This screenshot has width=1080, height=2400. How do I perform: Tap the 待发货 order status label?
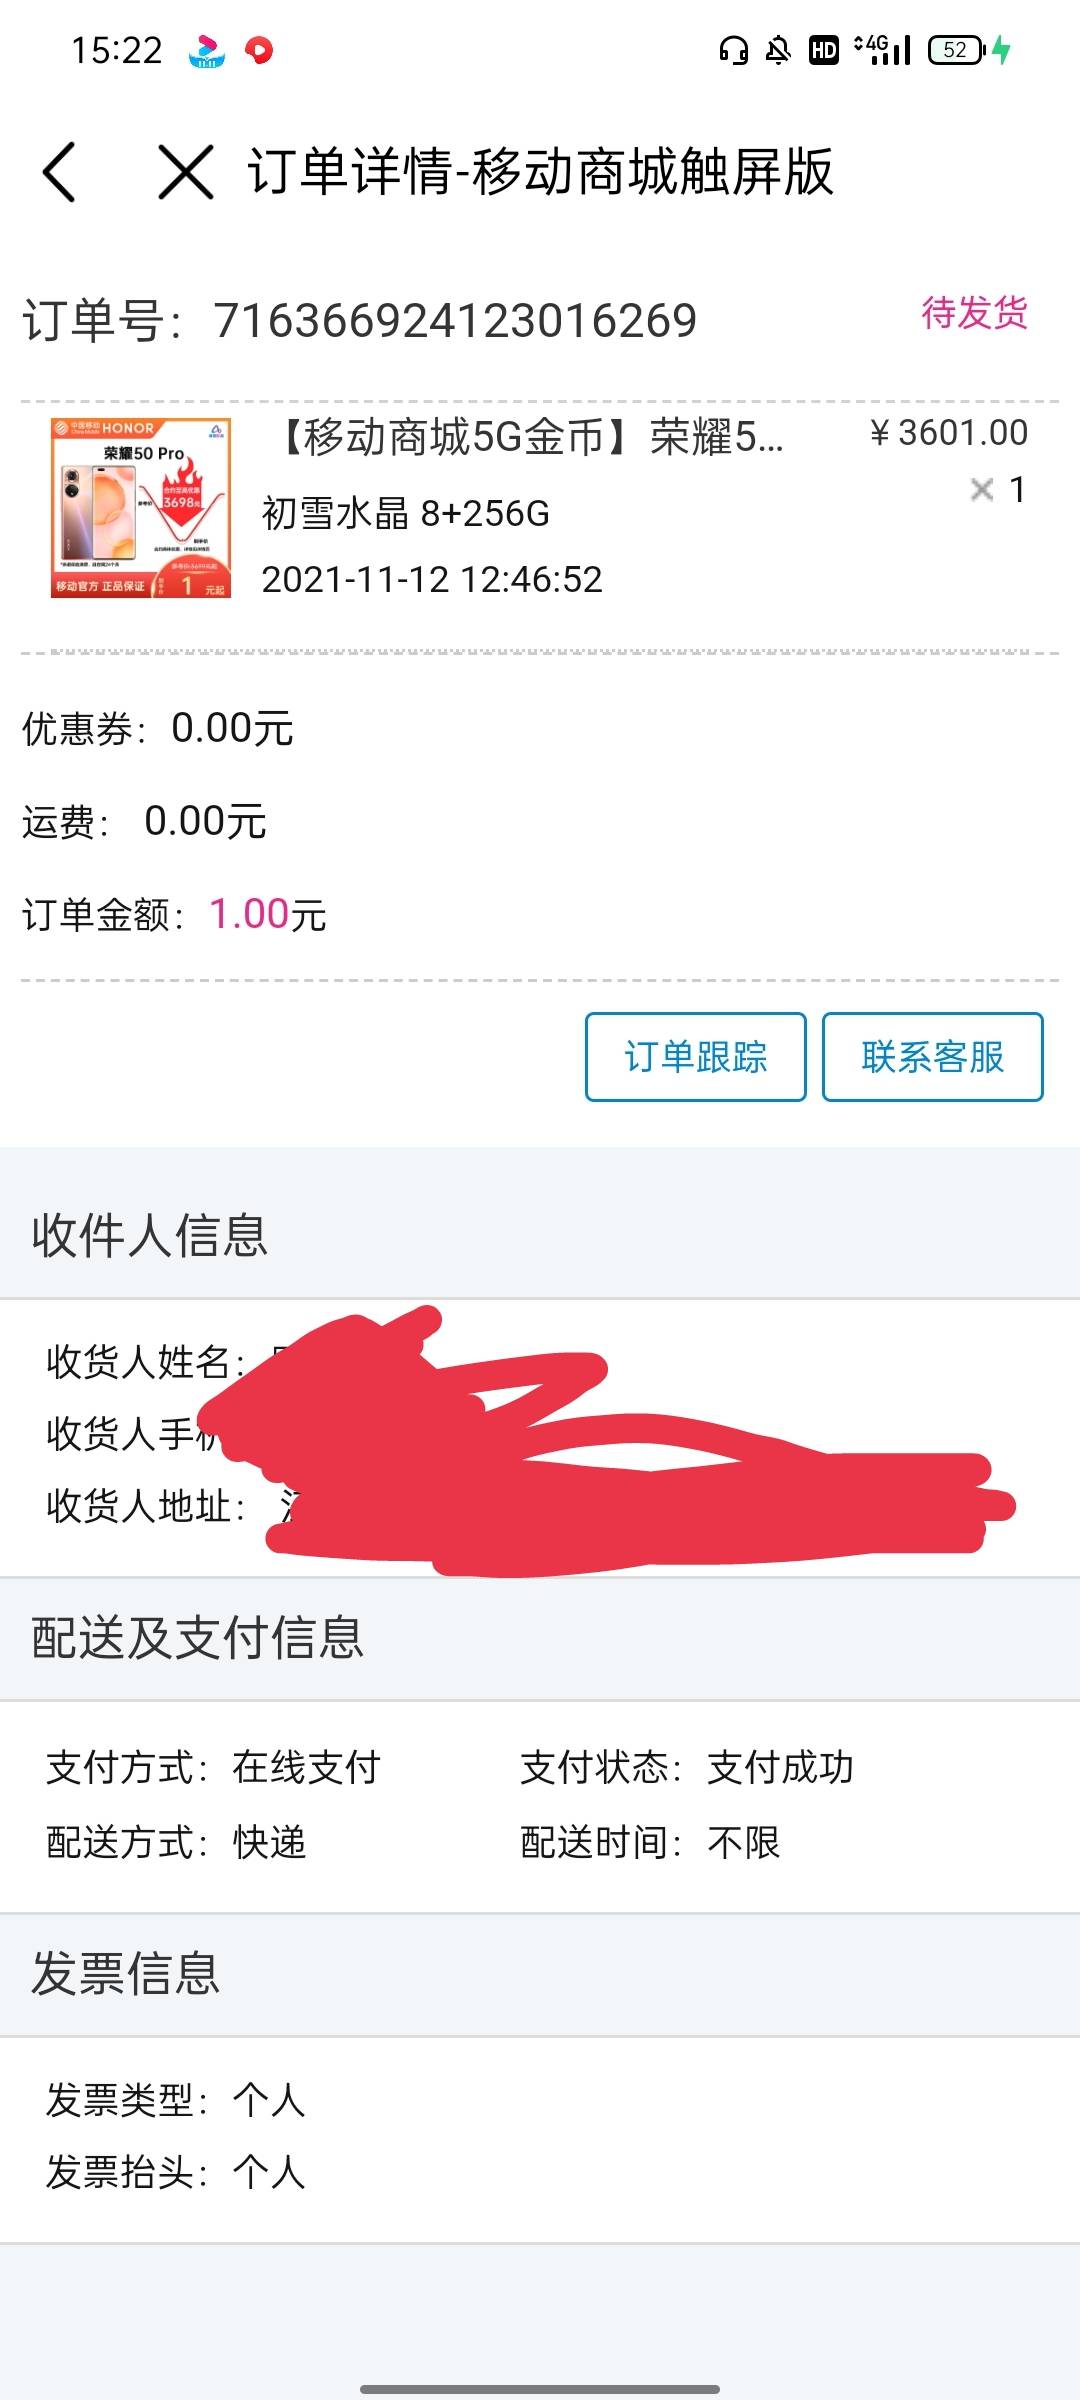tap(974, 313)
